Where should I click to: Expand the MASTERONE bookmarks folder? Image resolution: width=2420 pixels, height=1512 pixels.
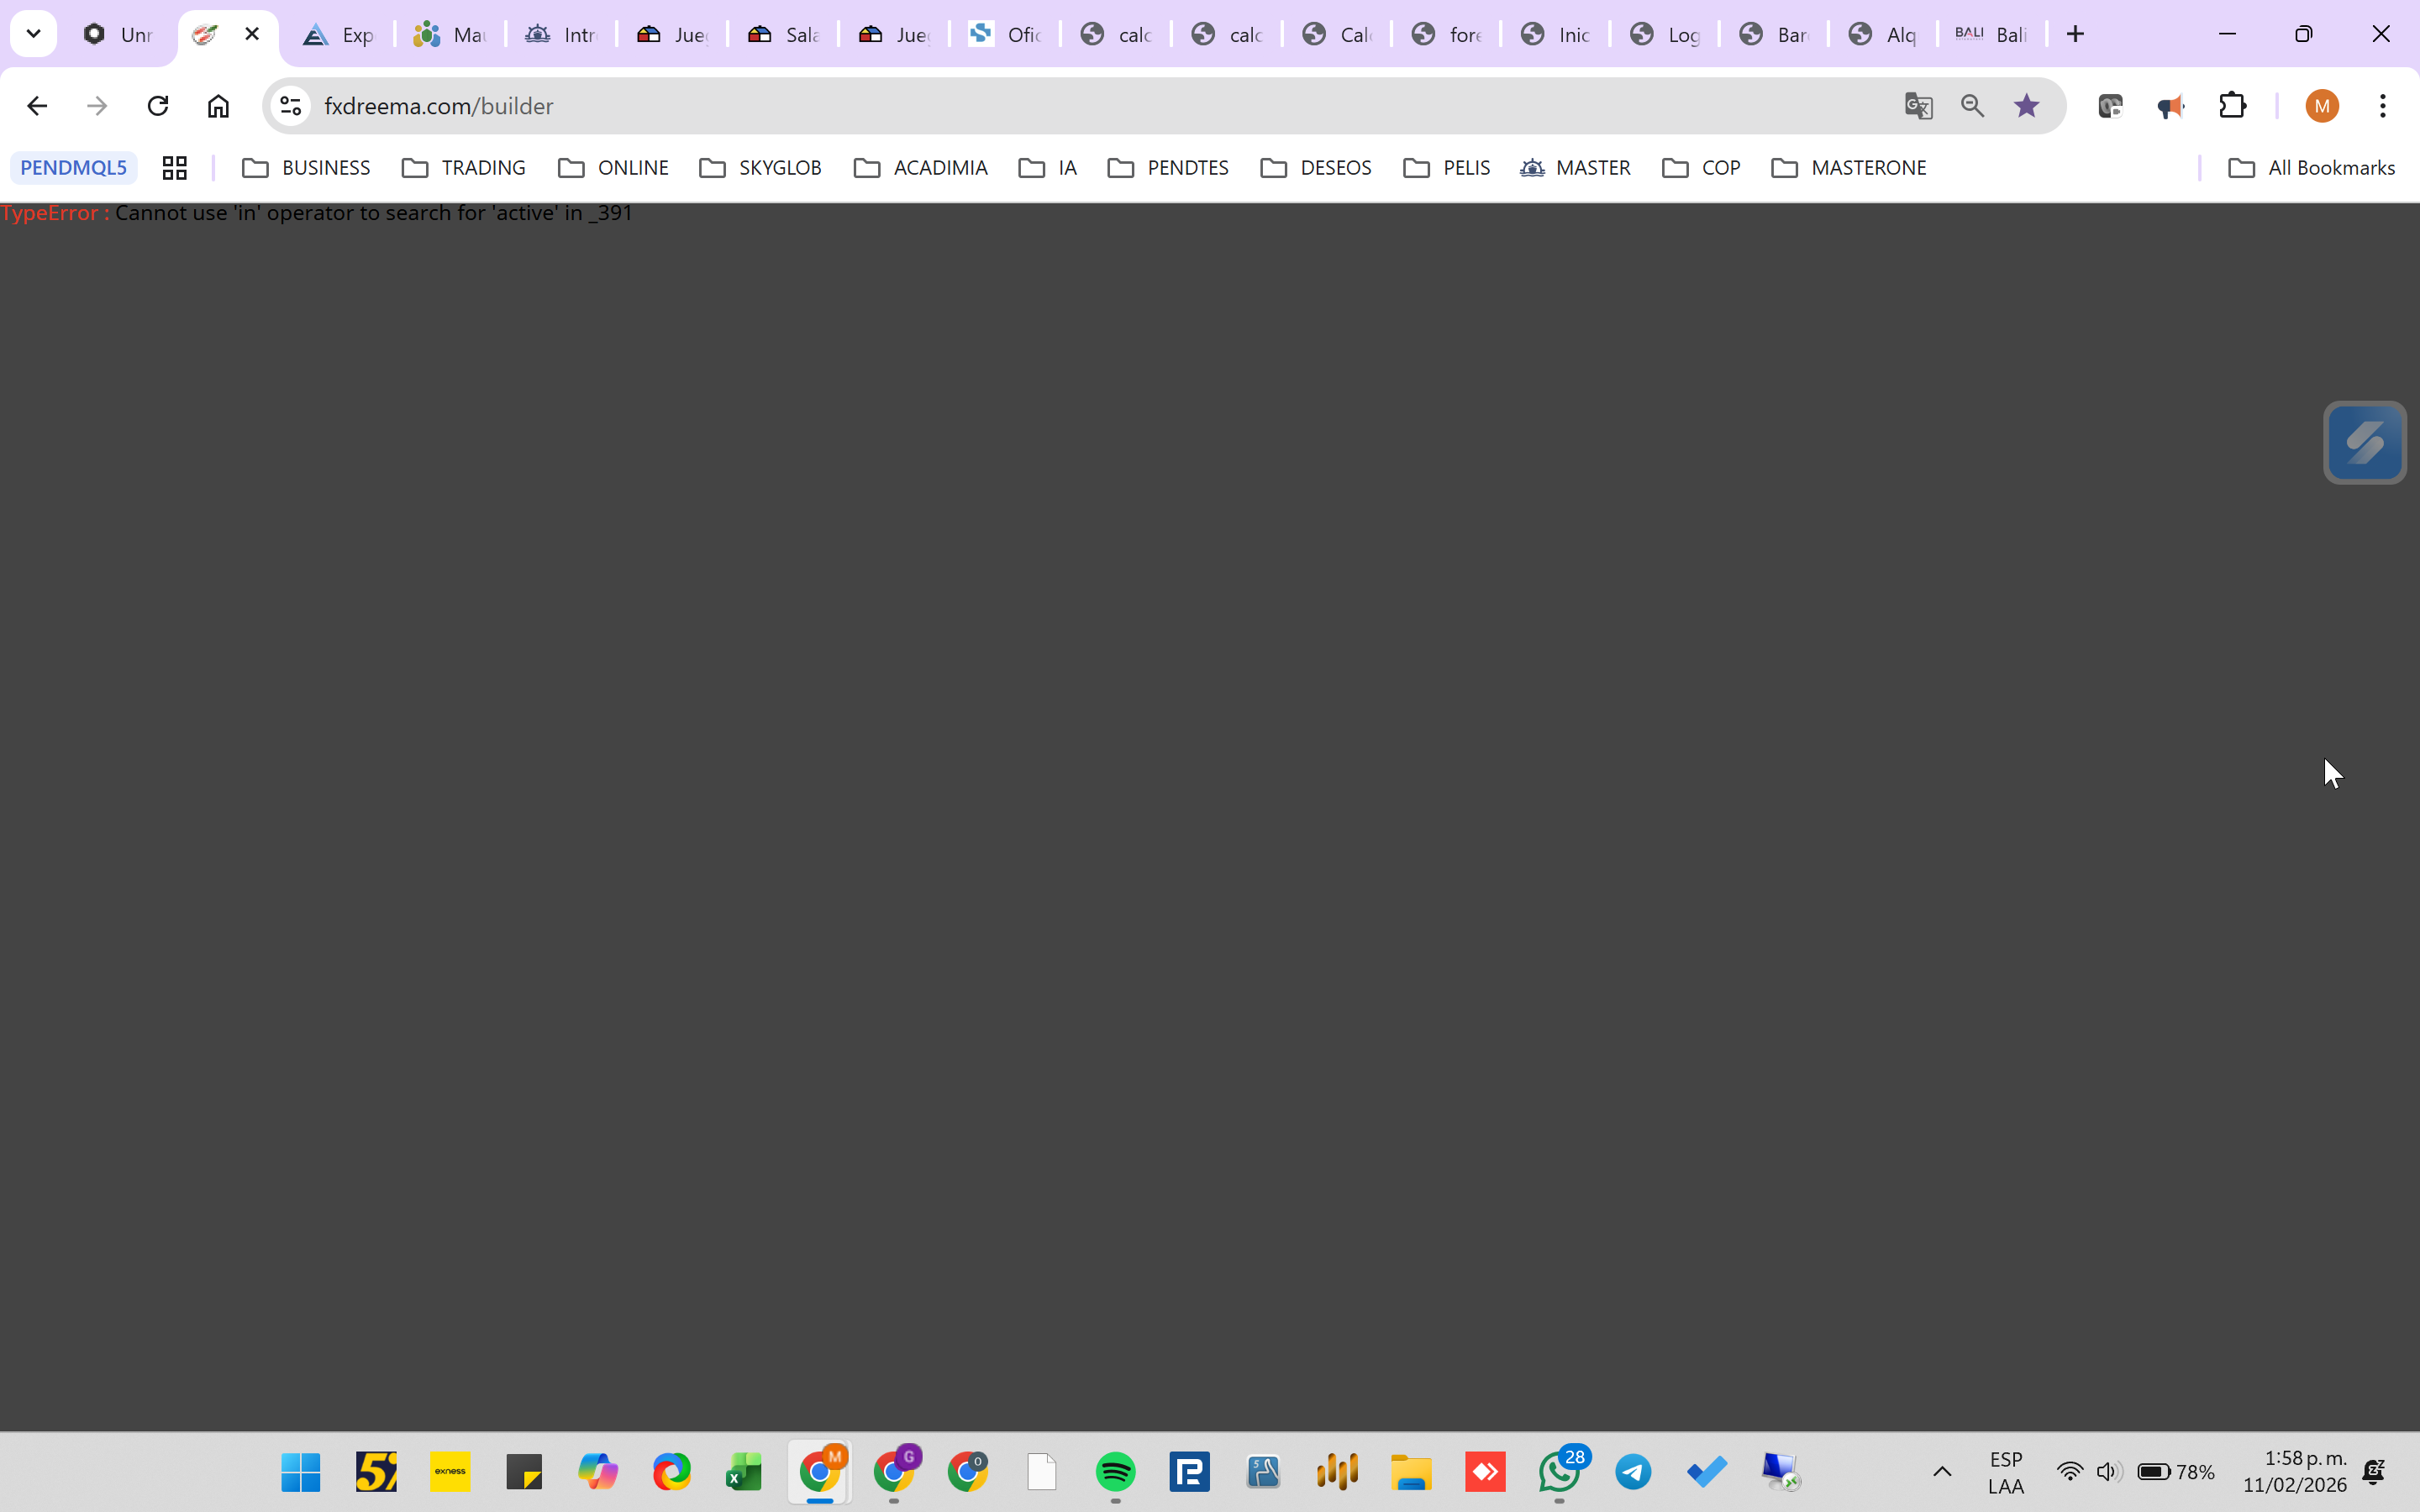(x=1849, y=168)
